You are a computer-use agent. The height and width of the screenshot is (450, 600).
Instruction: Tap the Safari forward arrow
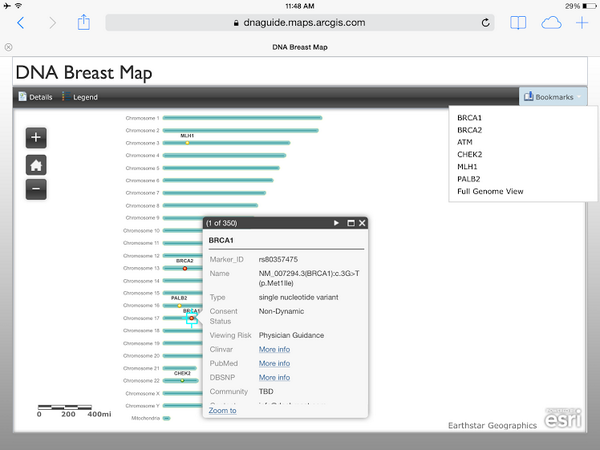(52, 23)
